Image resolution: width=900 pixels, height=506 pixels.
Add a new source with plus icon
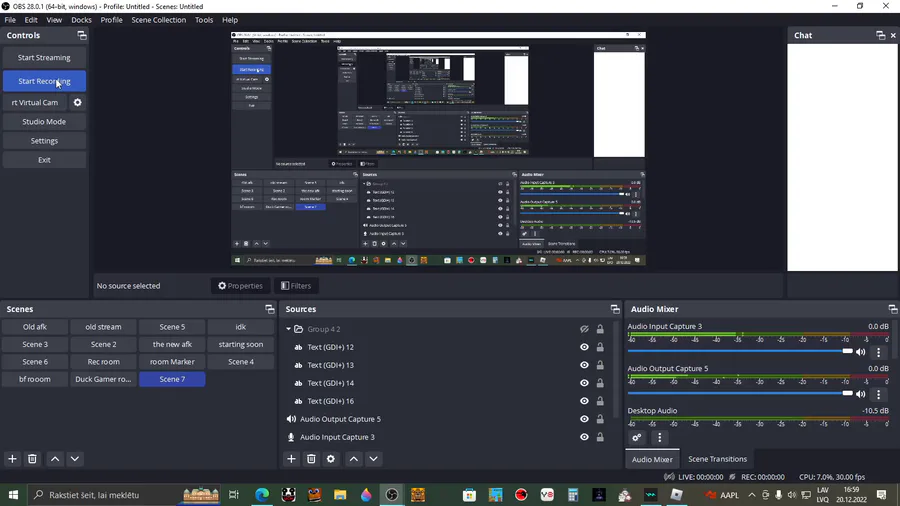coord(291,459)
